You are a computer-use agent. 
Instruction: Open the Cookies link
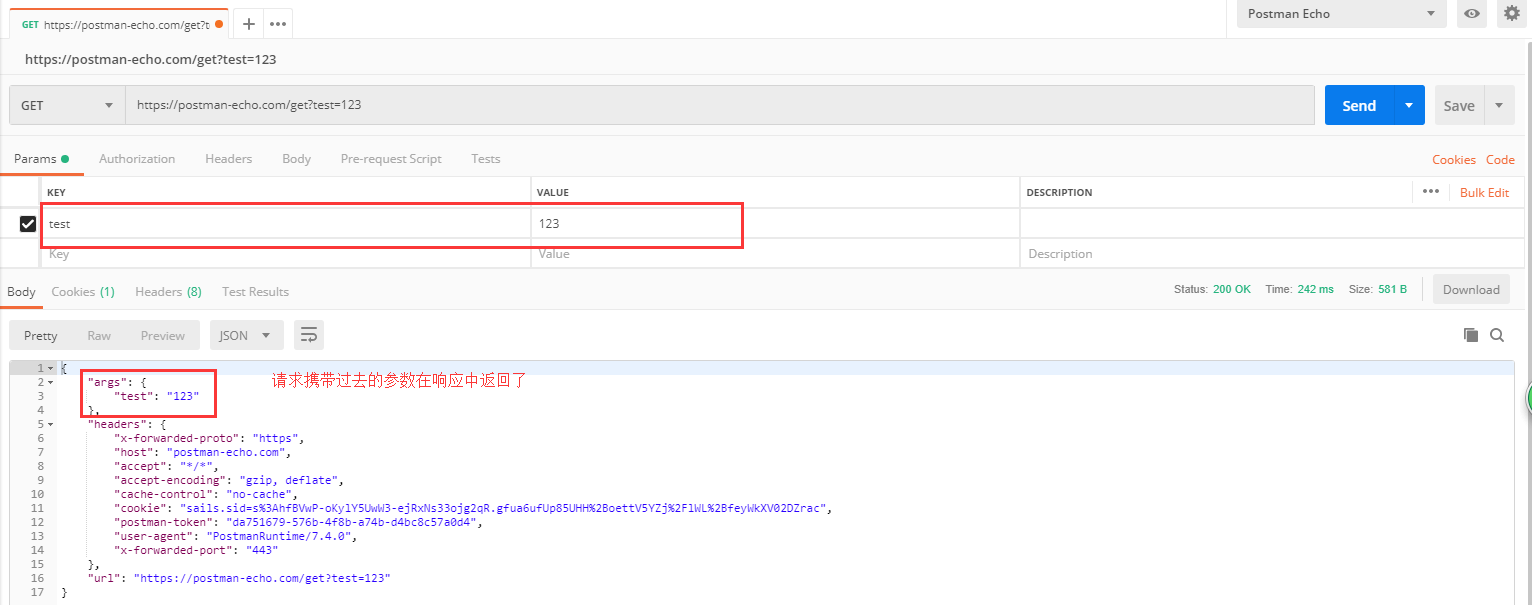click(1453, 159)
